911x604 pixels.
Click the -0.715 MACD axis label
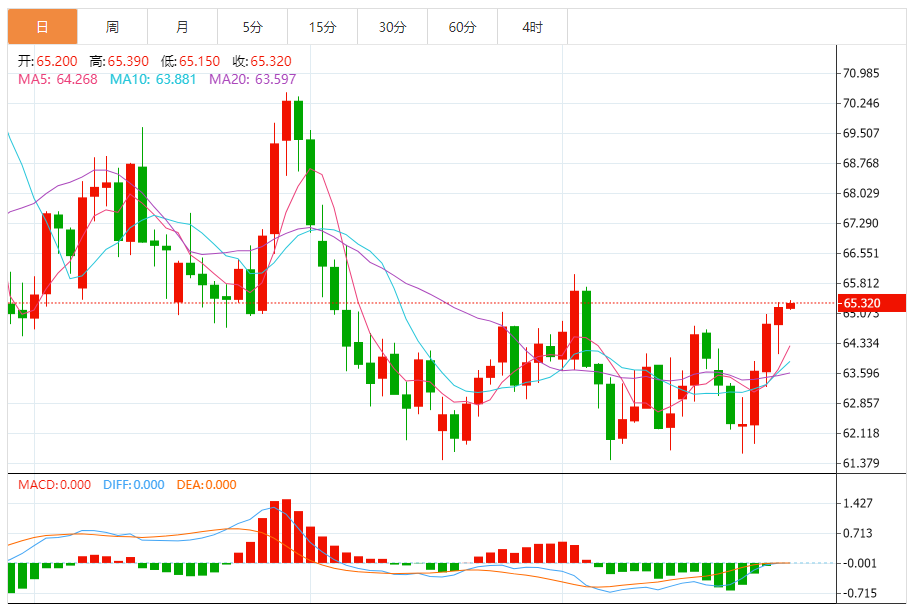860,594
